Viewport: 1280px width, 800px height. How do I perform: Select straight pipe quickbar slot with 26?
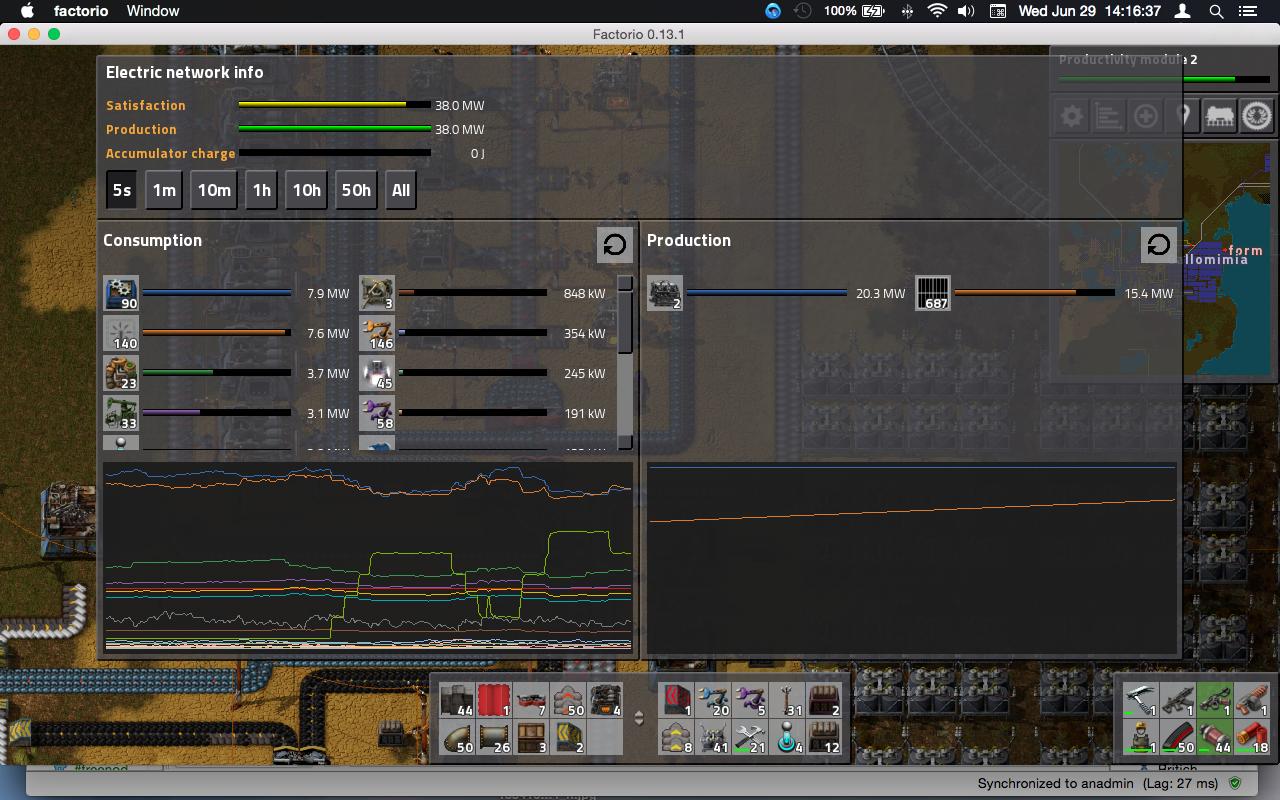click(x=494, y=737)
